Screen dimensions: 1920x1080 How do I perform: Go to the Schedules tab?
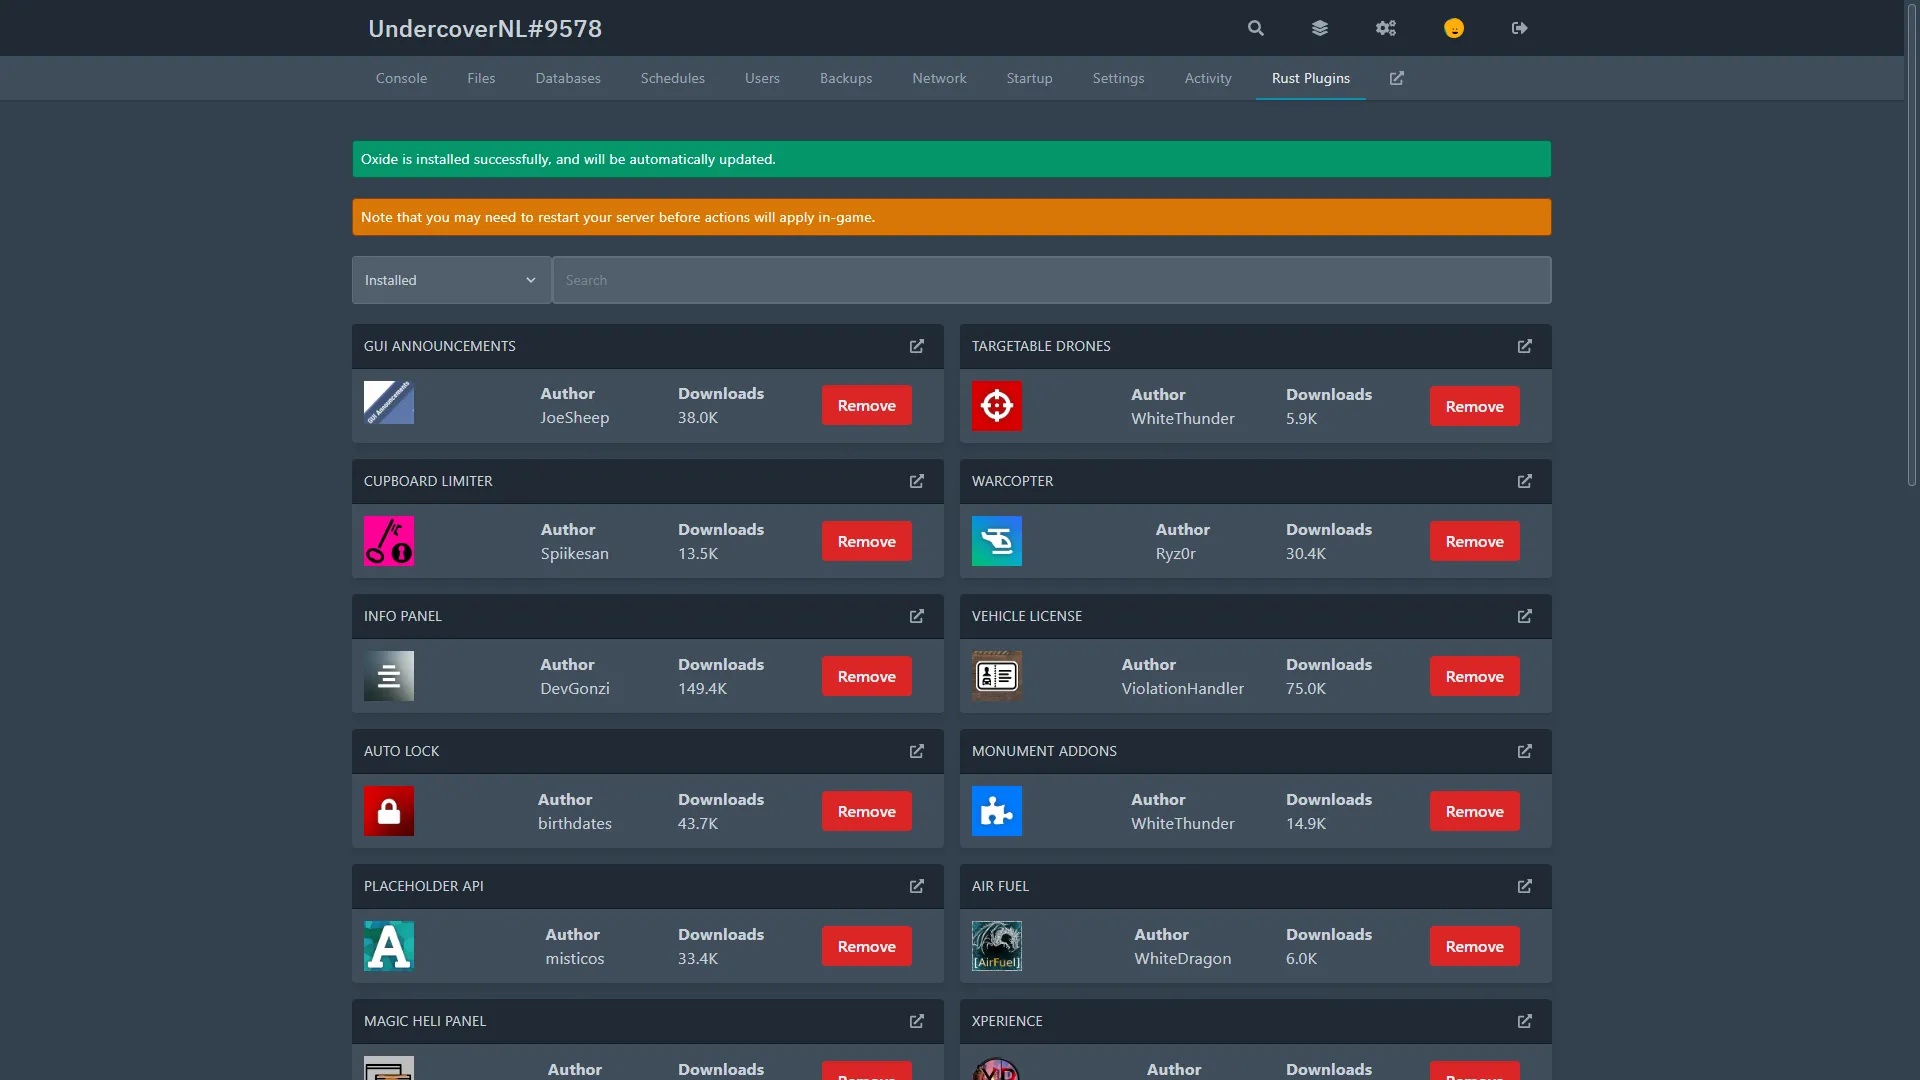pos(673,78)
